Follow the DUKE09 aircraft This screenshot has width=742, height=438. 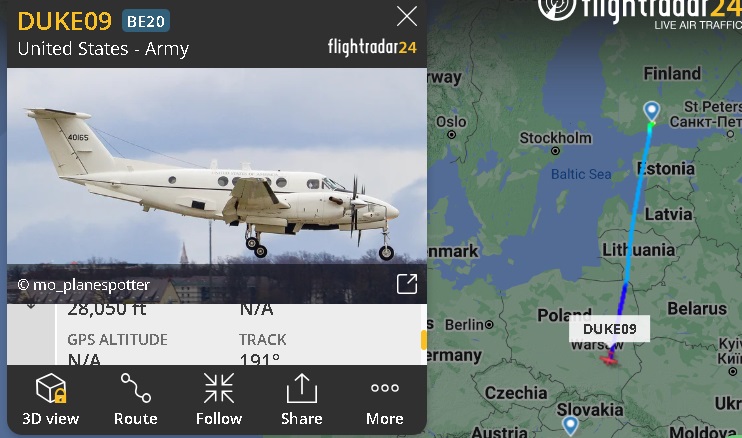[219, 400]
